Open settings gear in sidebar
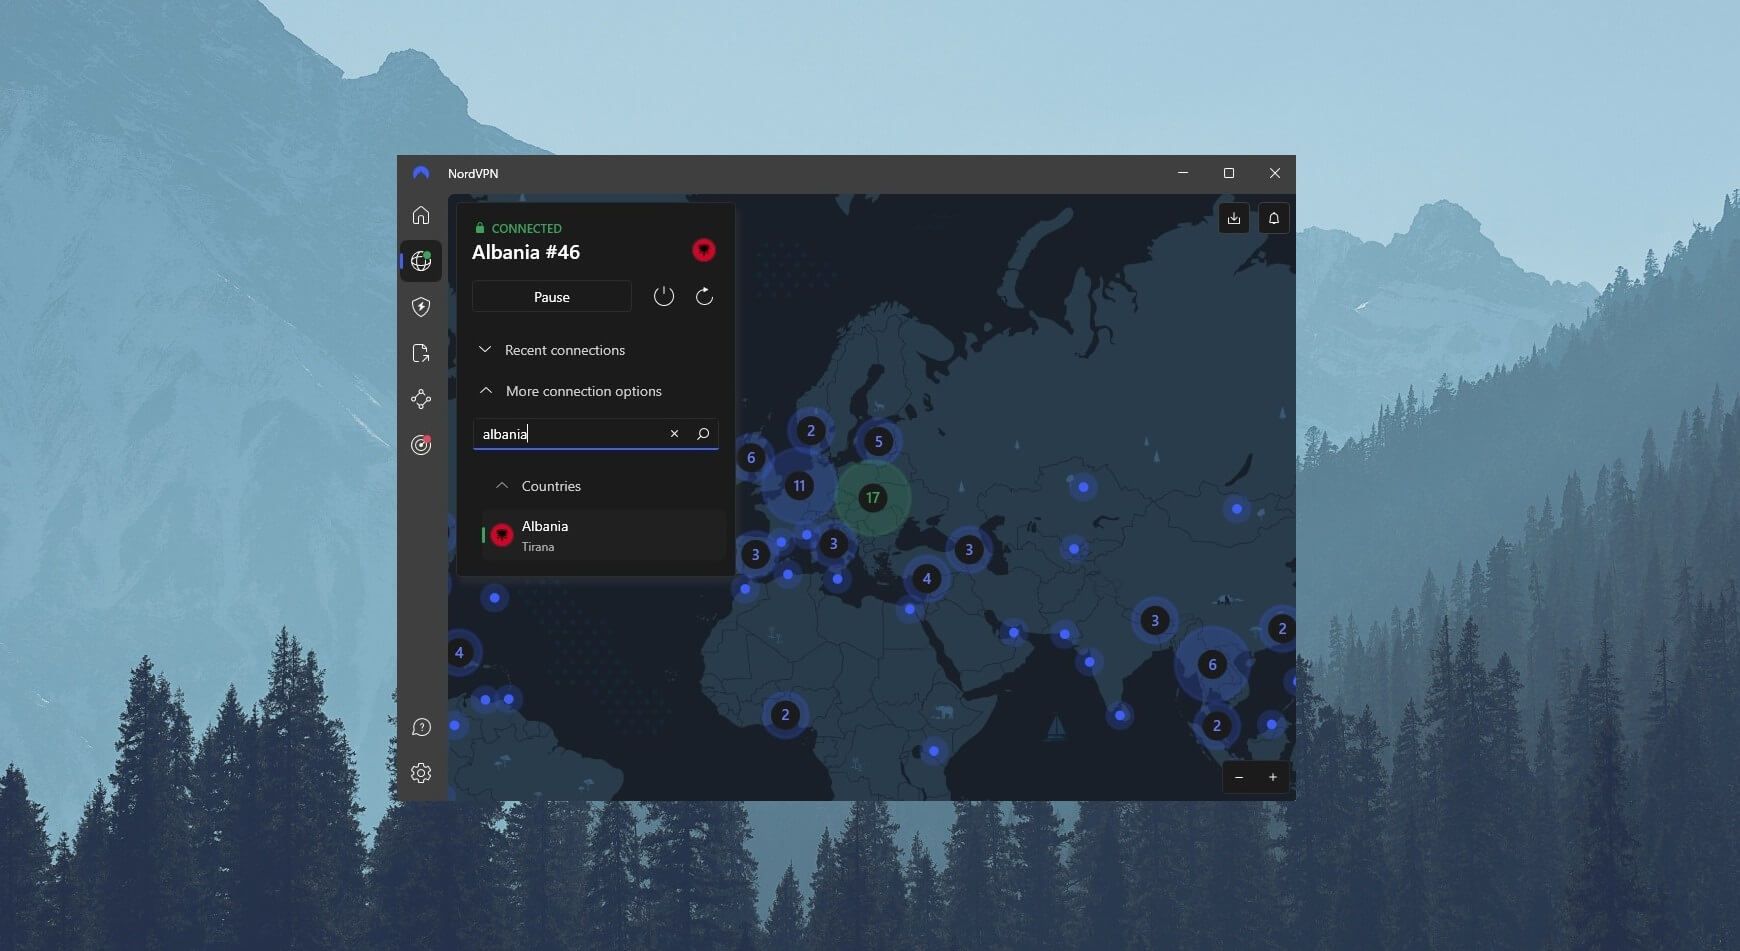Viewport: 1740px width, 951px height. pos(421,773)
